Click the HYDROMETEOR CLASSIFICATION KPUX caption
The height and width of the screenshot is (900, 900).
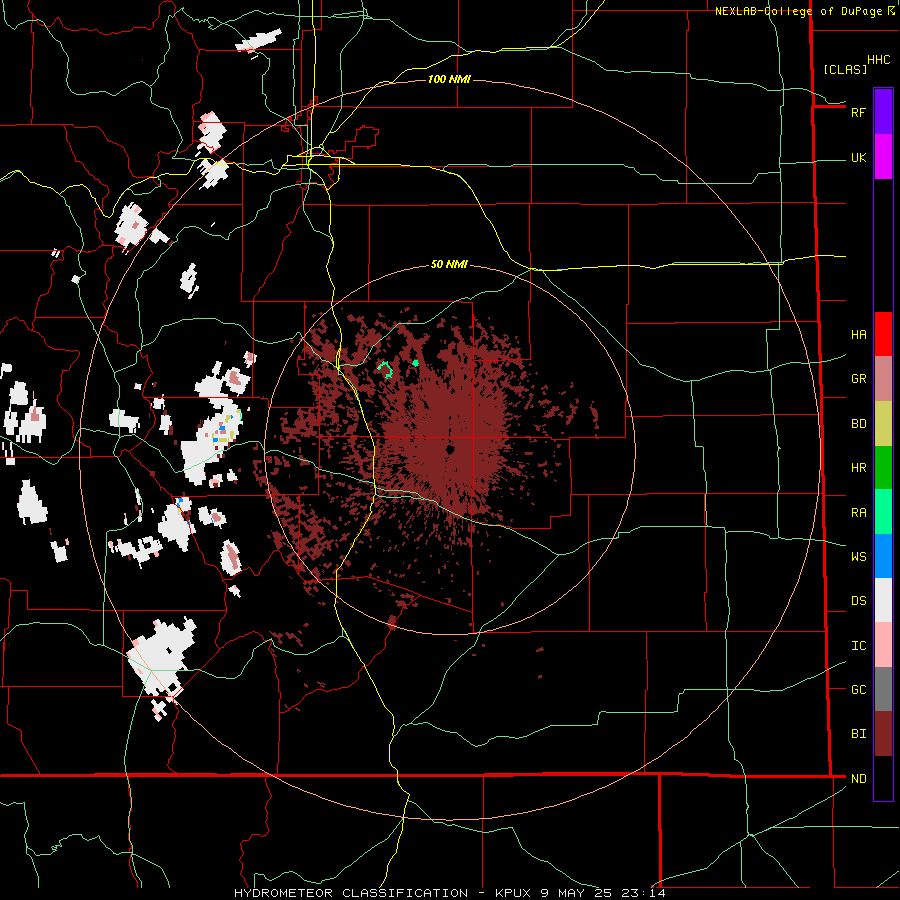point(449,893)
